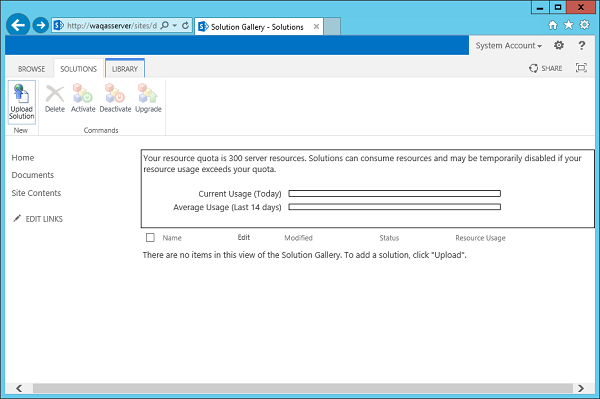Sort by the Name column header

(172, 238)
